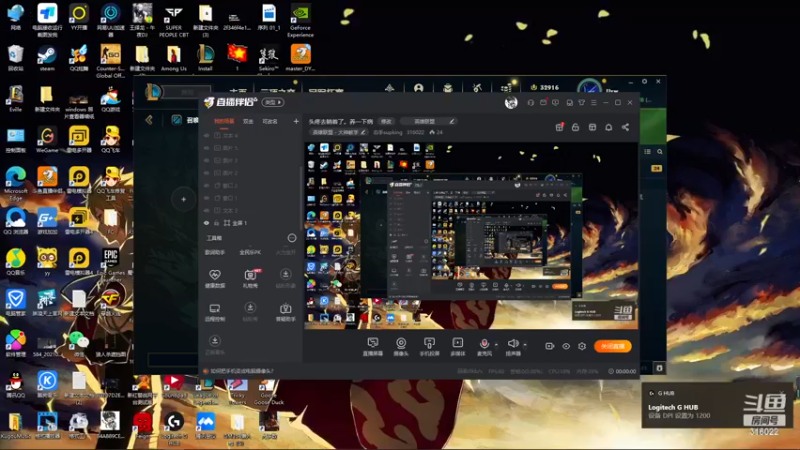Viewport: 800px width, 450px height.
Task: Toggle visibility of 图片 2 source
Action: pyautogui.click(x=207, y=173)
